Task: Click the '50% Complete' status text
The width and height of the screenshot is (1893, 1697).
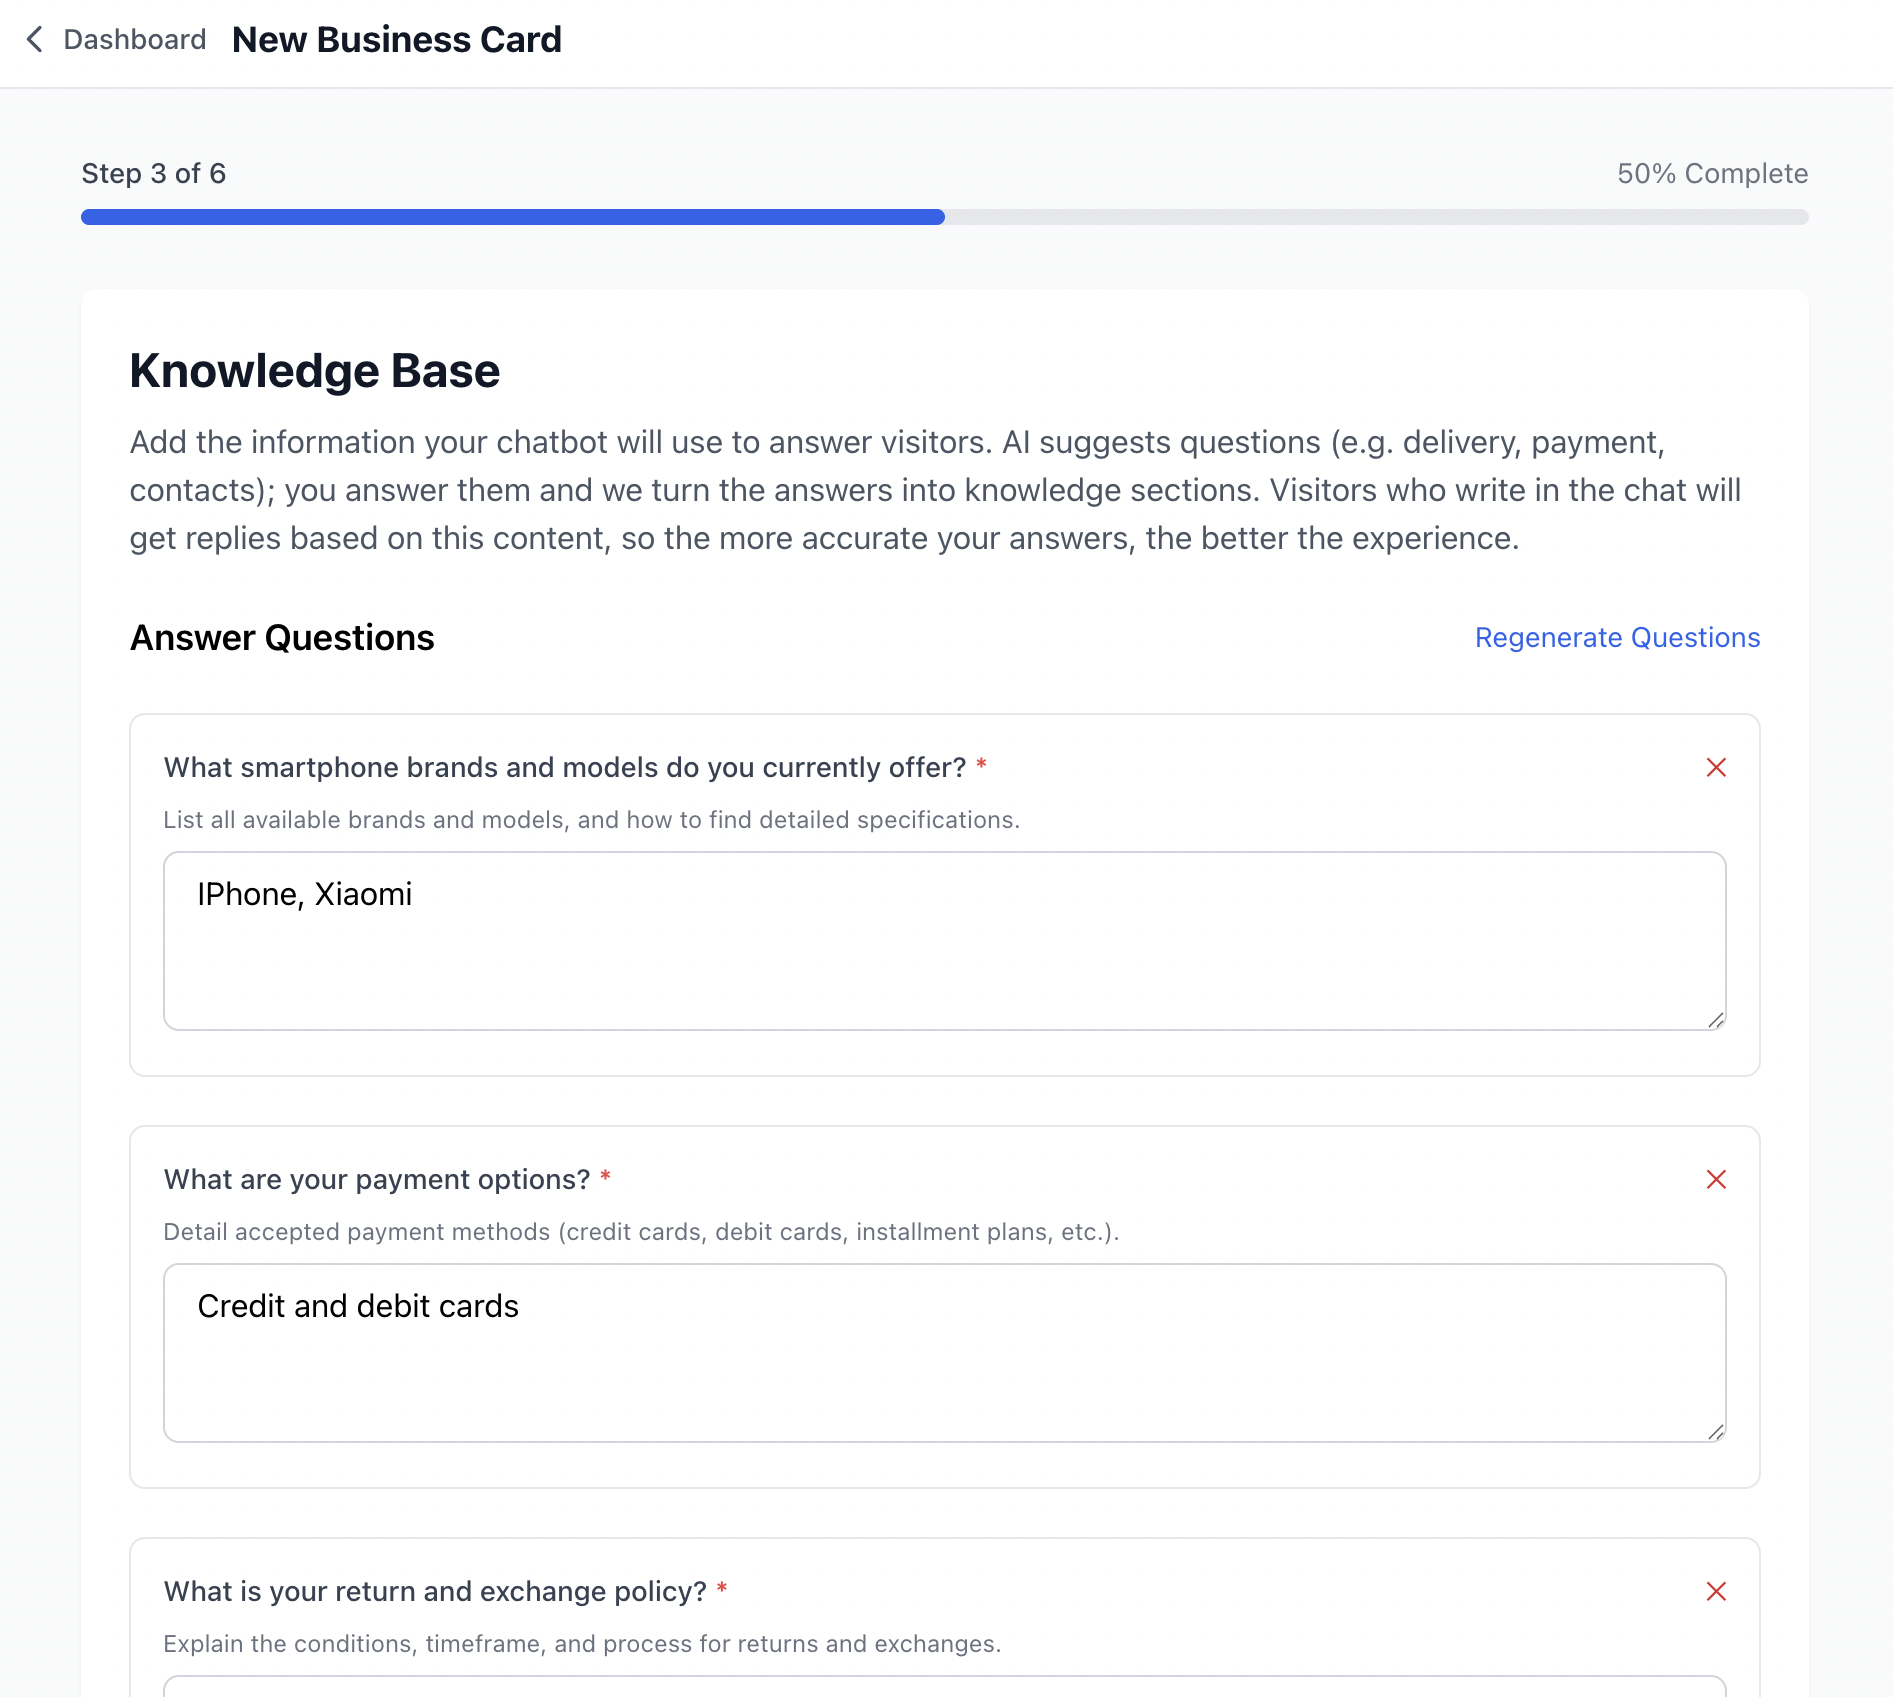Action: (x=1712, y=173)
